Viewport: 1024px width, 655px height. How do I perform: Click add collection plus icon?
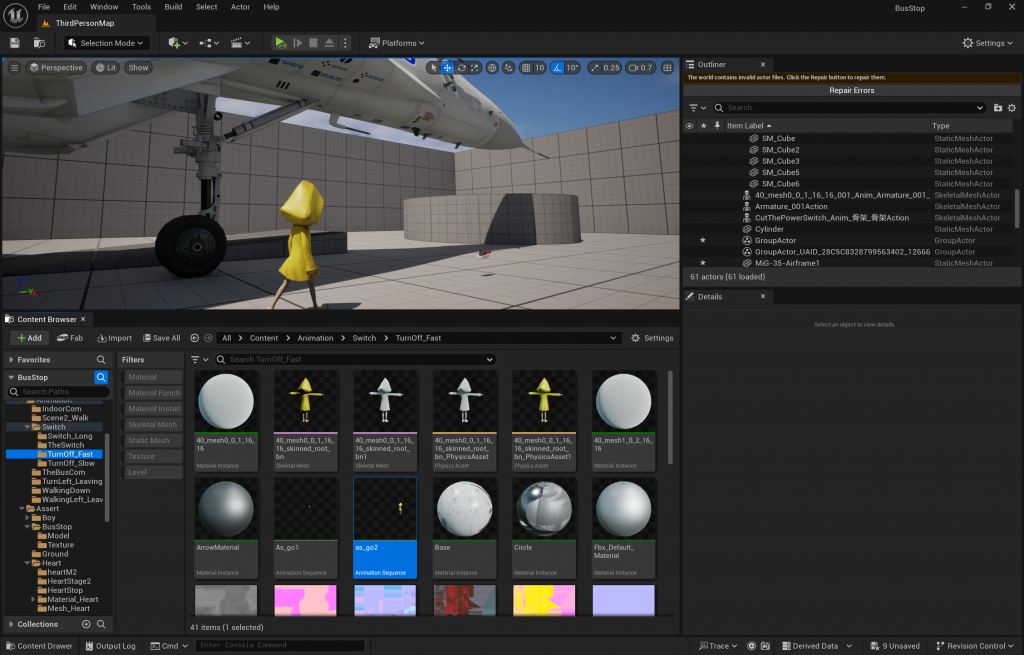tap(86, 624)
